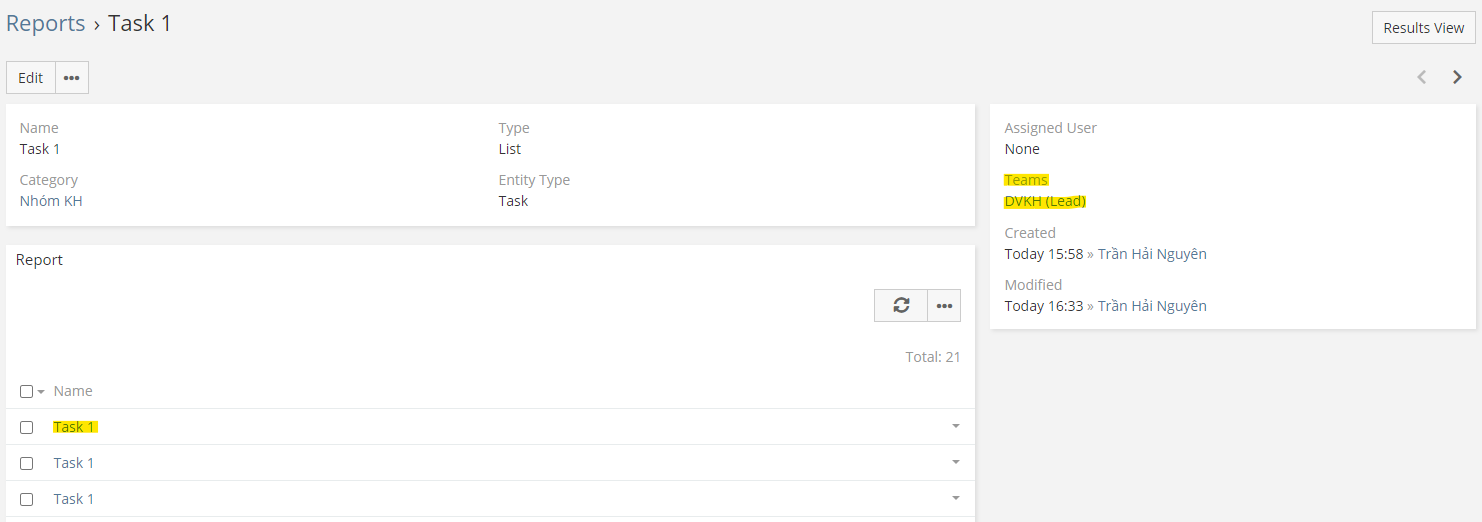Tick the checkbox of the third Task 1 row
Image resolution: width=1482 pixels, height=522 pixels.
(x=27, y=499)
